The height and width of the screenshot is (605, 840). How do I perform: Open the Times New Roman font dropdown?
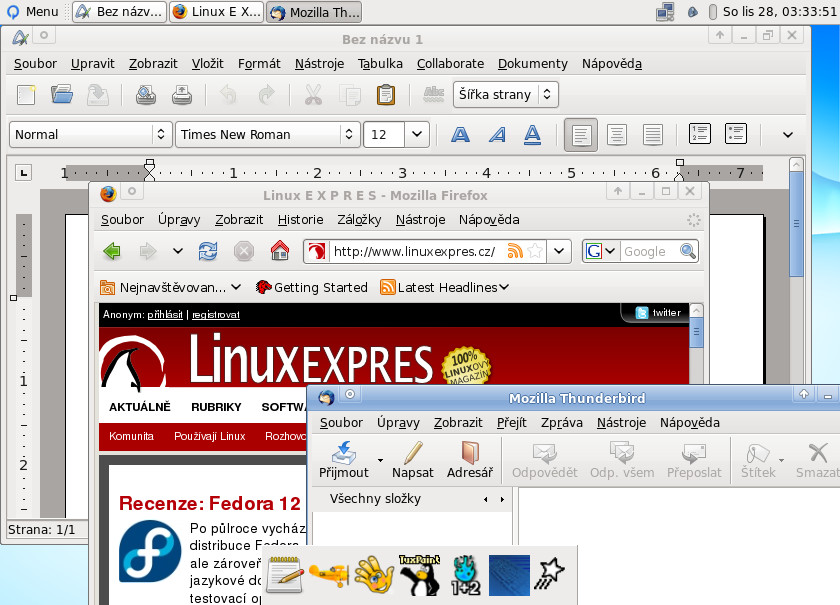pos(349,134)
